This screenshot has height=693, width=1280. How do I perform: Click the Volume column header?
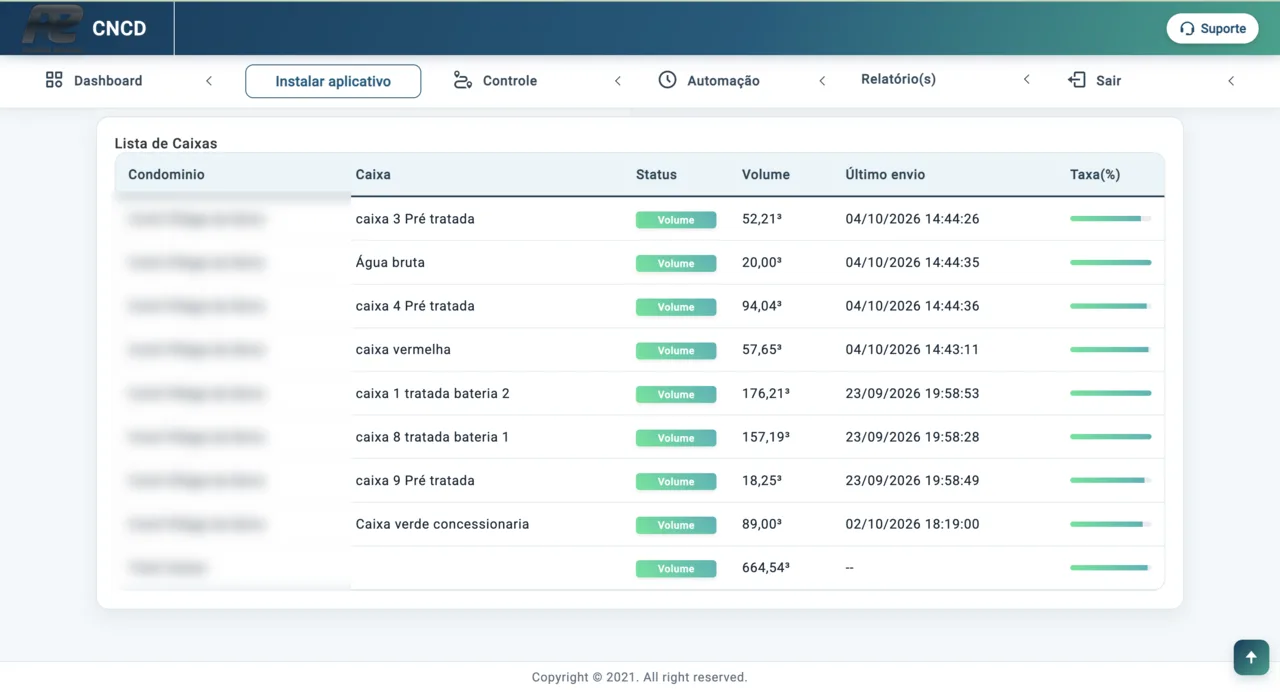click(766, 174)
